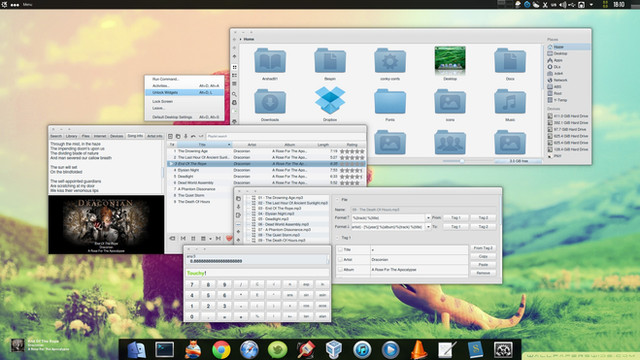Screen dimensions: 640x360
Task: Click the From Tag 2 button
Action: 483,248
